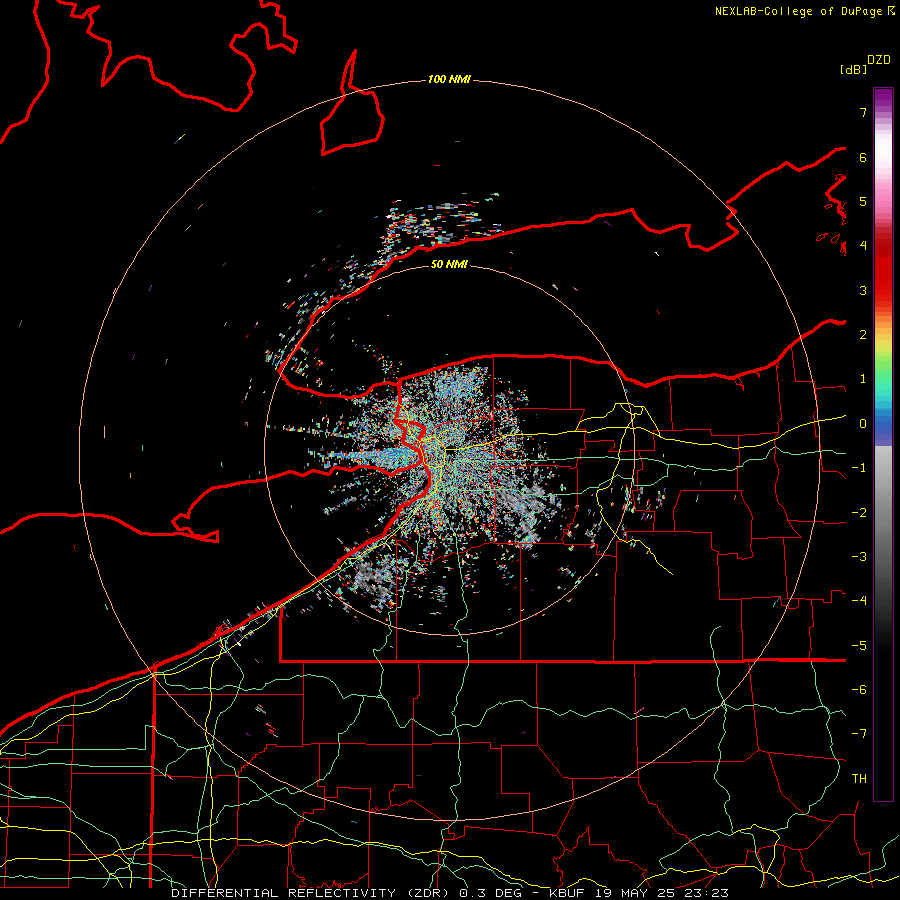This screenshot has height=900, width=900.
Task: Click the TH threshold label on legend
Action: coord(859,779)
